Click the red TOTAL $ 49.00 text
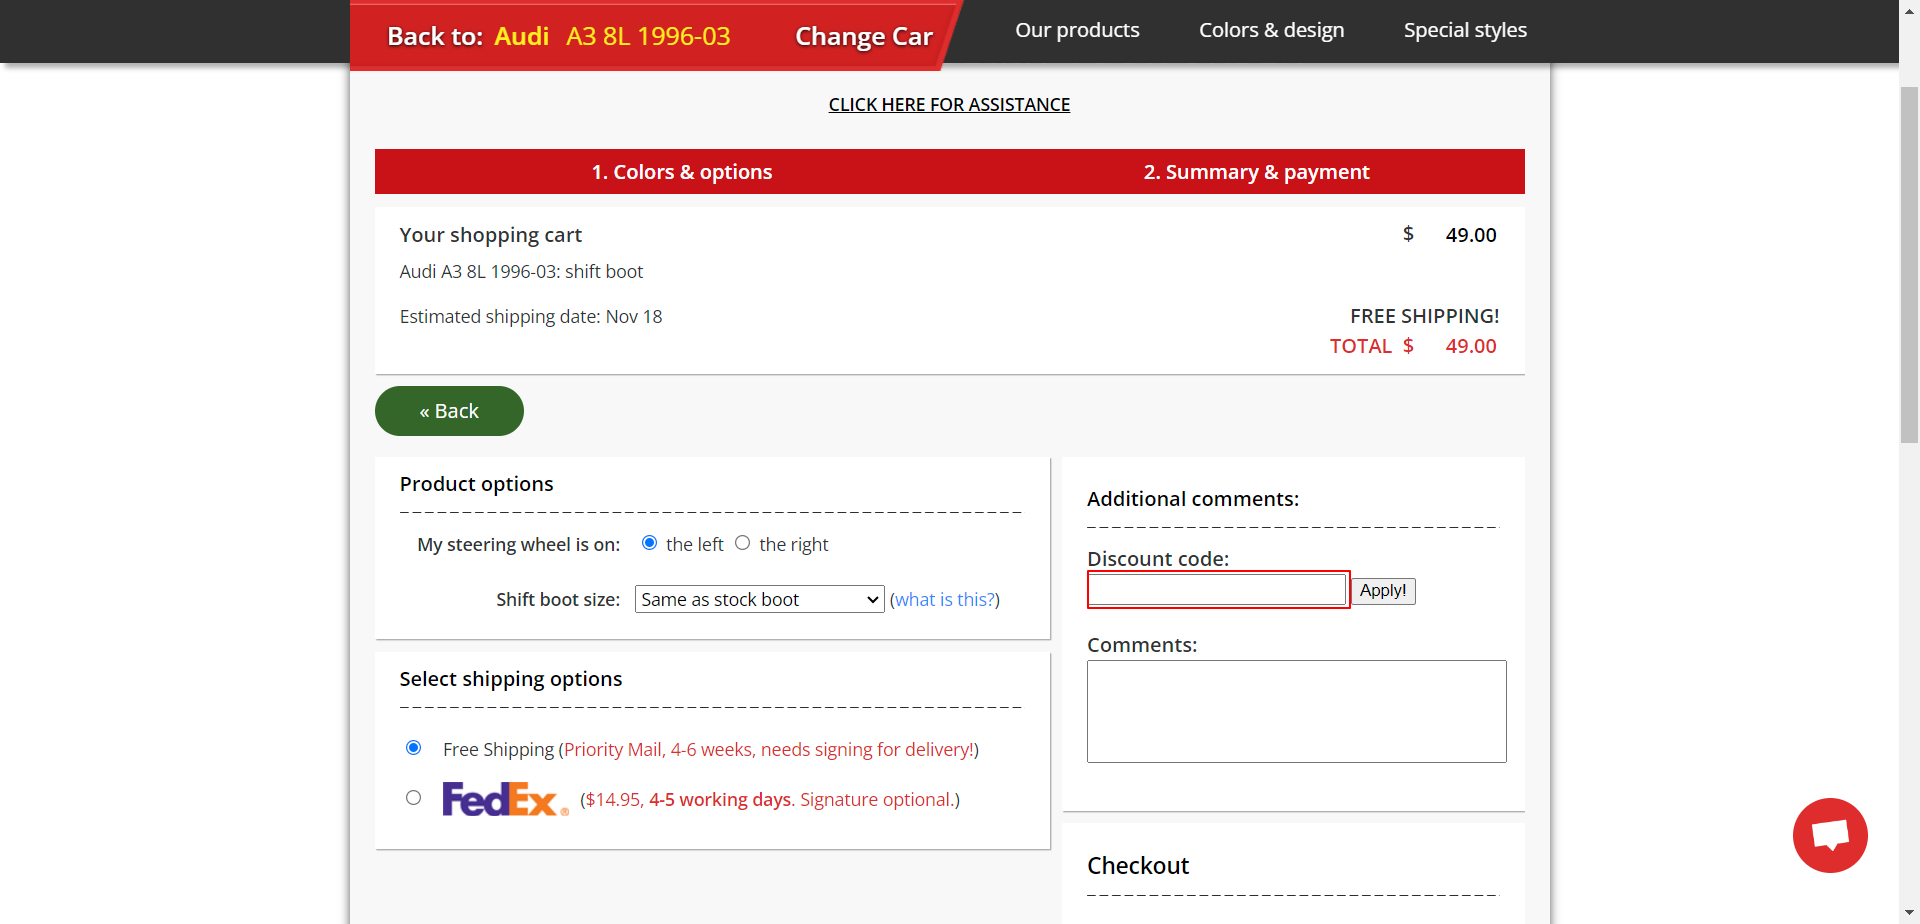This screenshot has width=1920, height=924. (1413, 346)
